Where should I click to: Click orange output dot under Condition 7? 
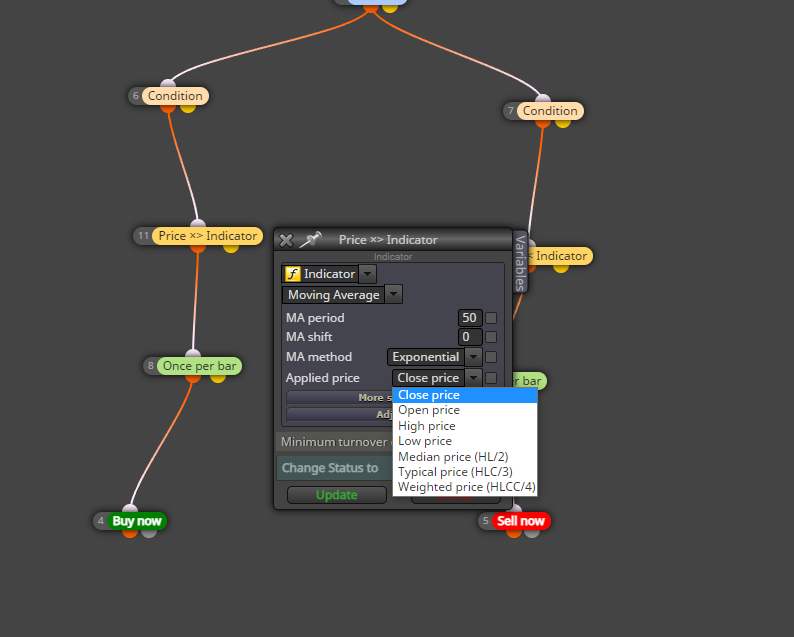[x=542, y=123]
